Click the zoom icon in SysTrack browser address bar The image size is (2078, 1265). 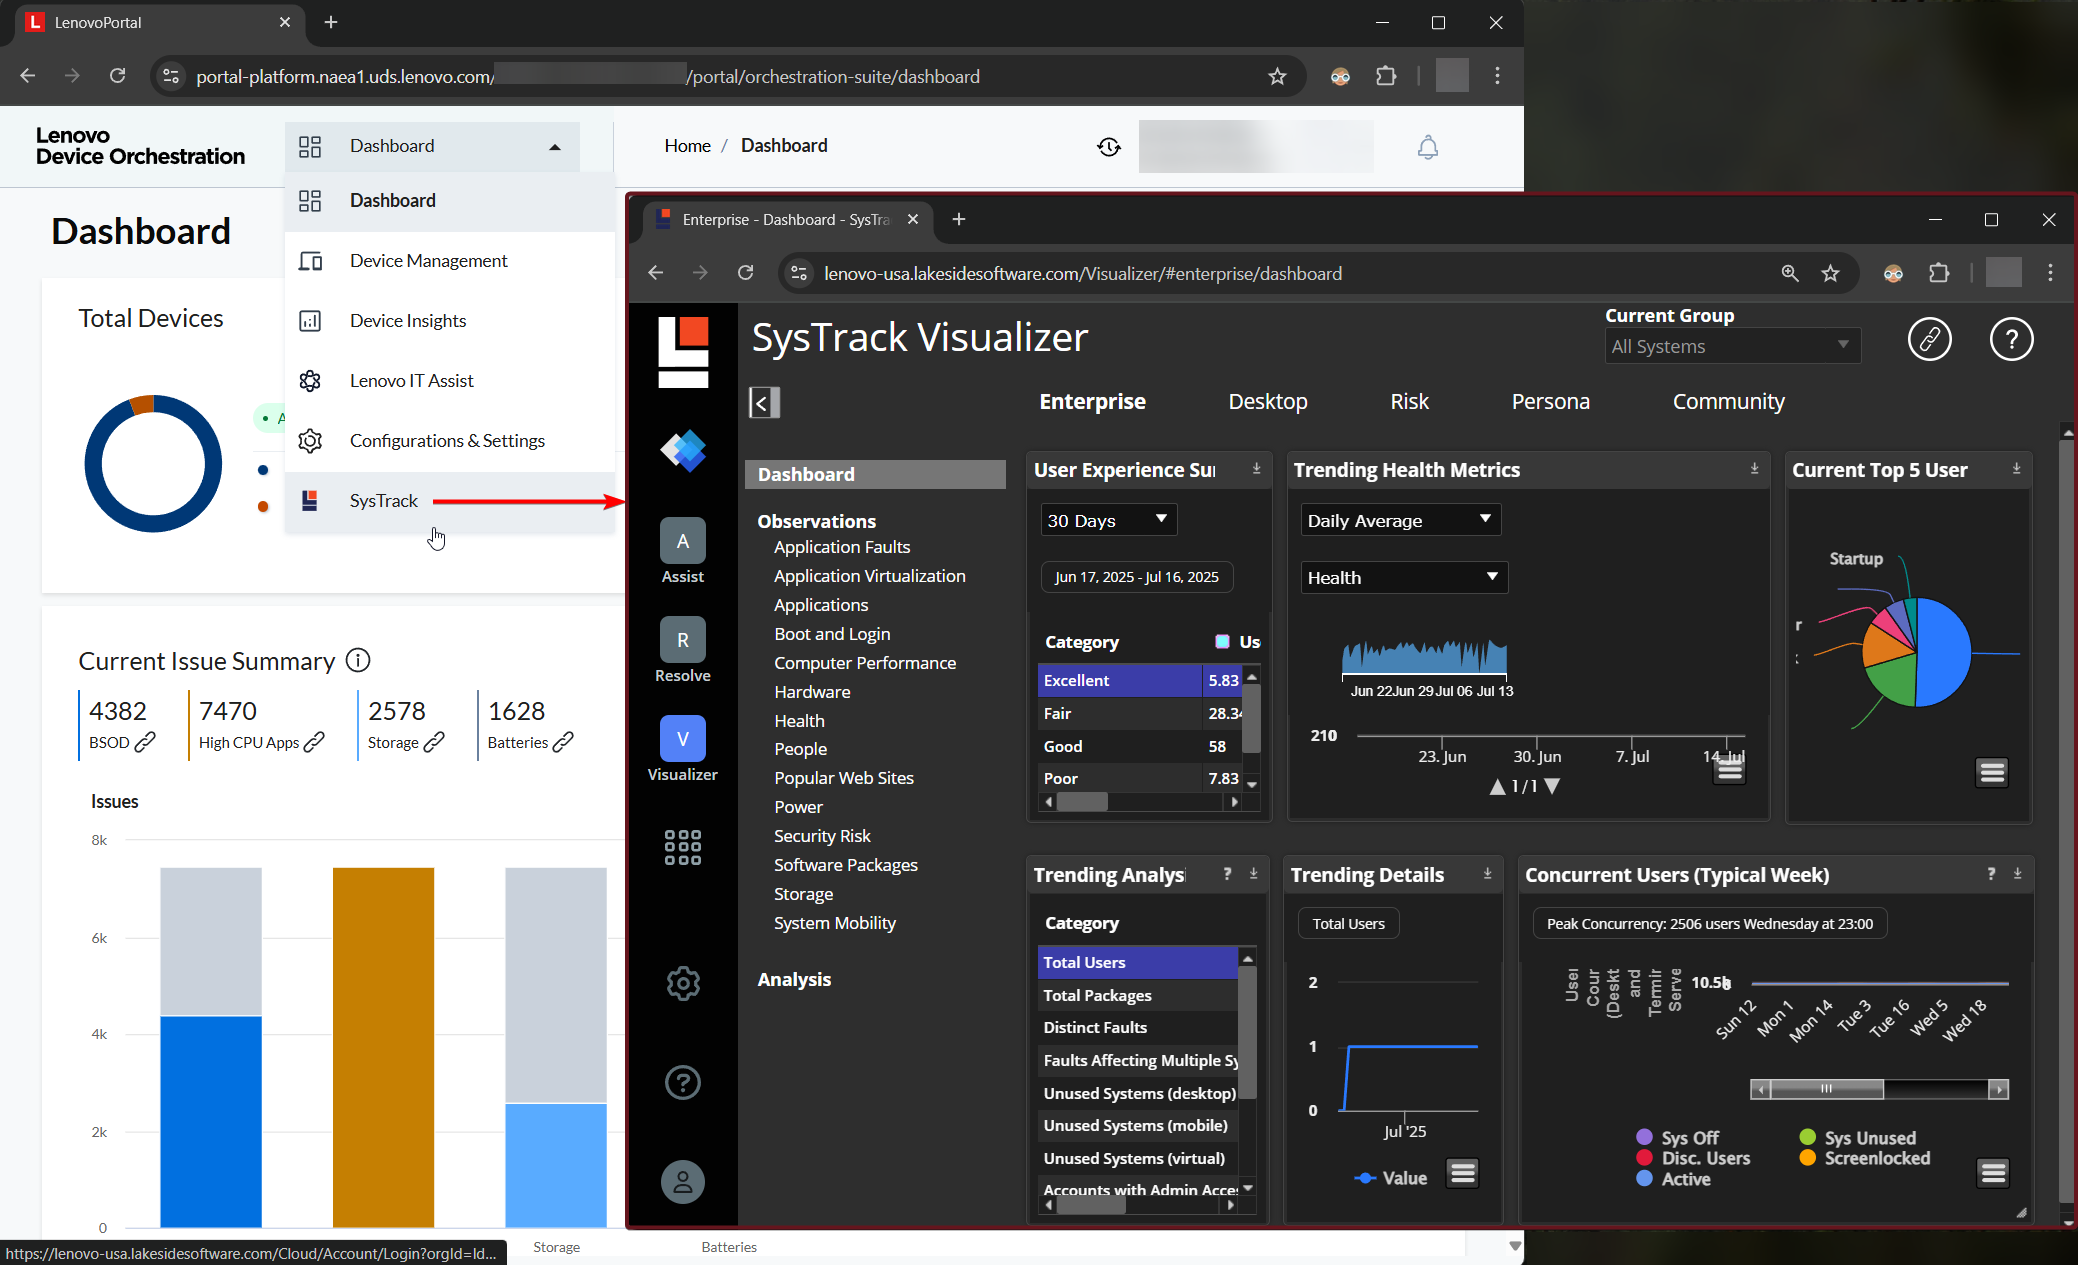1790,273
